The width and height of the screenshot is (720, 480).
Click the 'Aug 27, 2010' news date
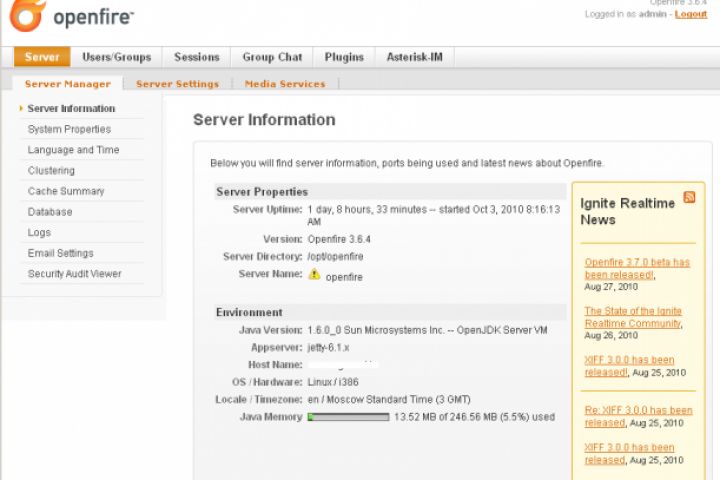(x=611, y=287)
